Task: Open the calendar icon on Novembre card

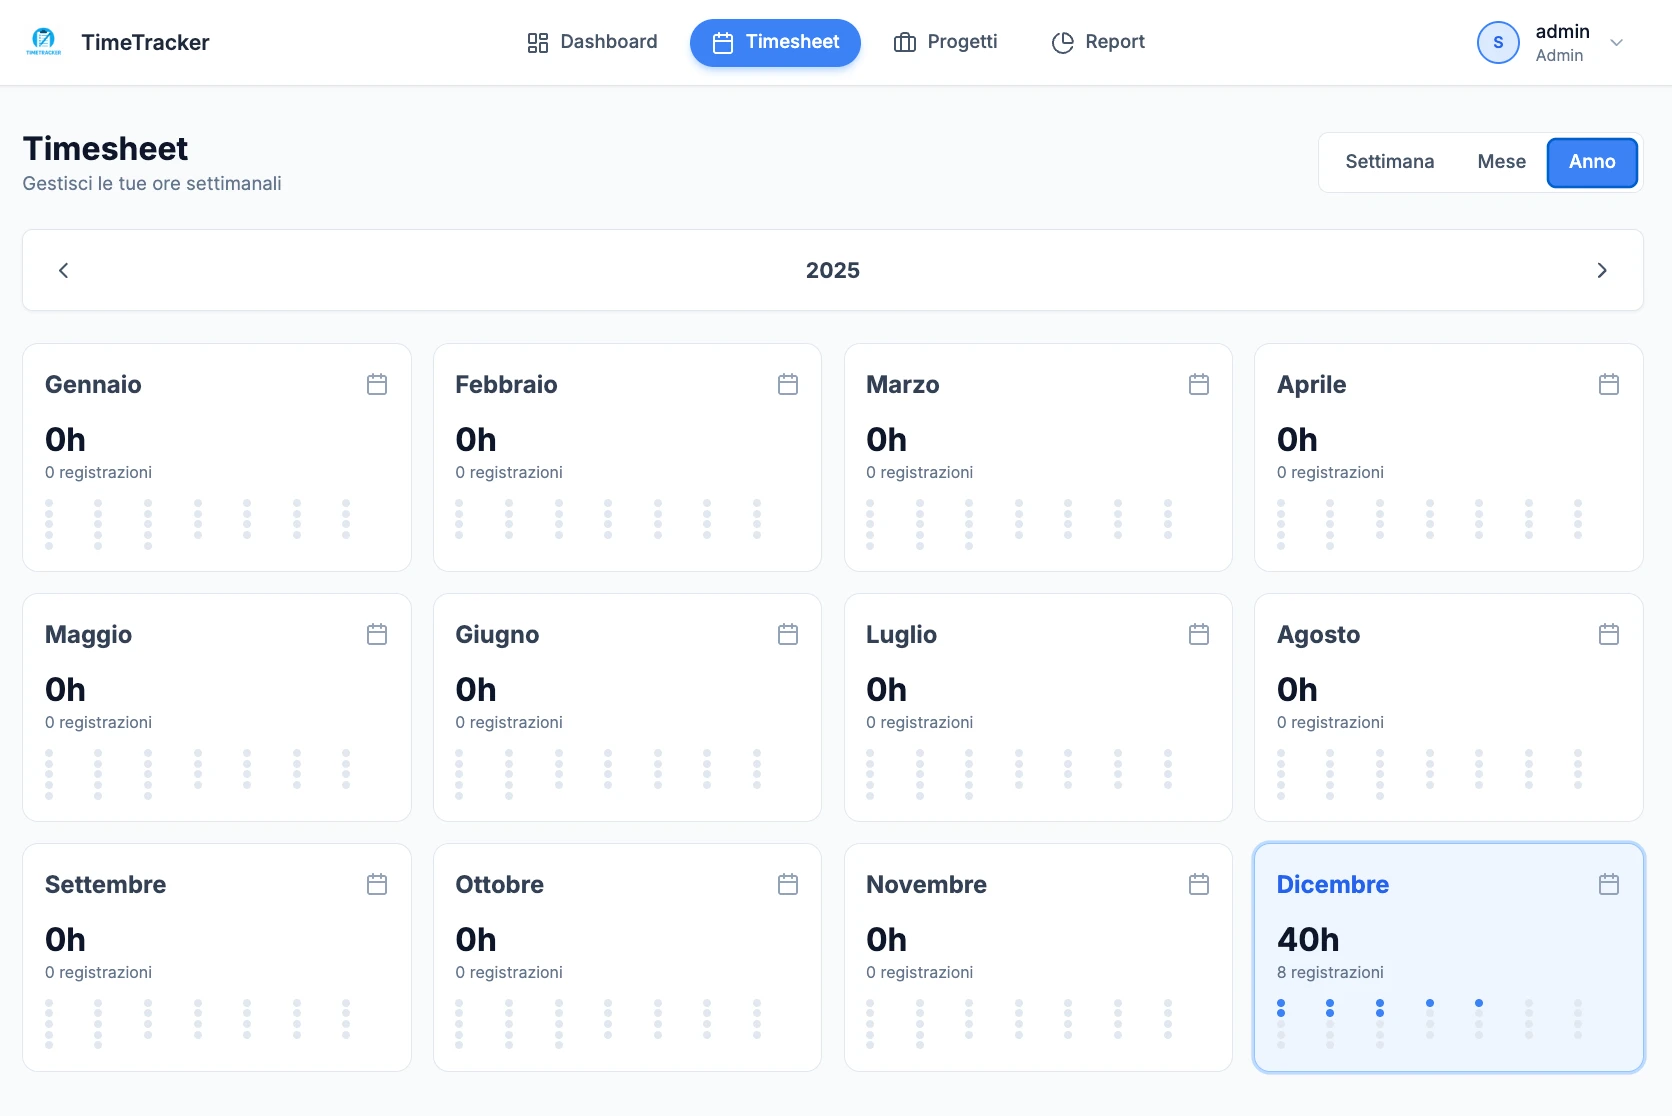Action: [1199, 884]
